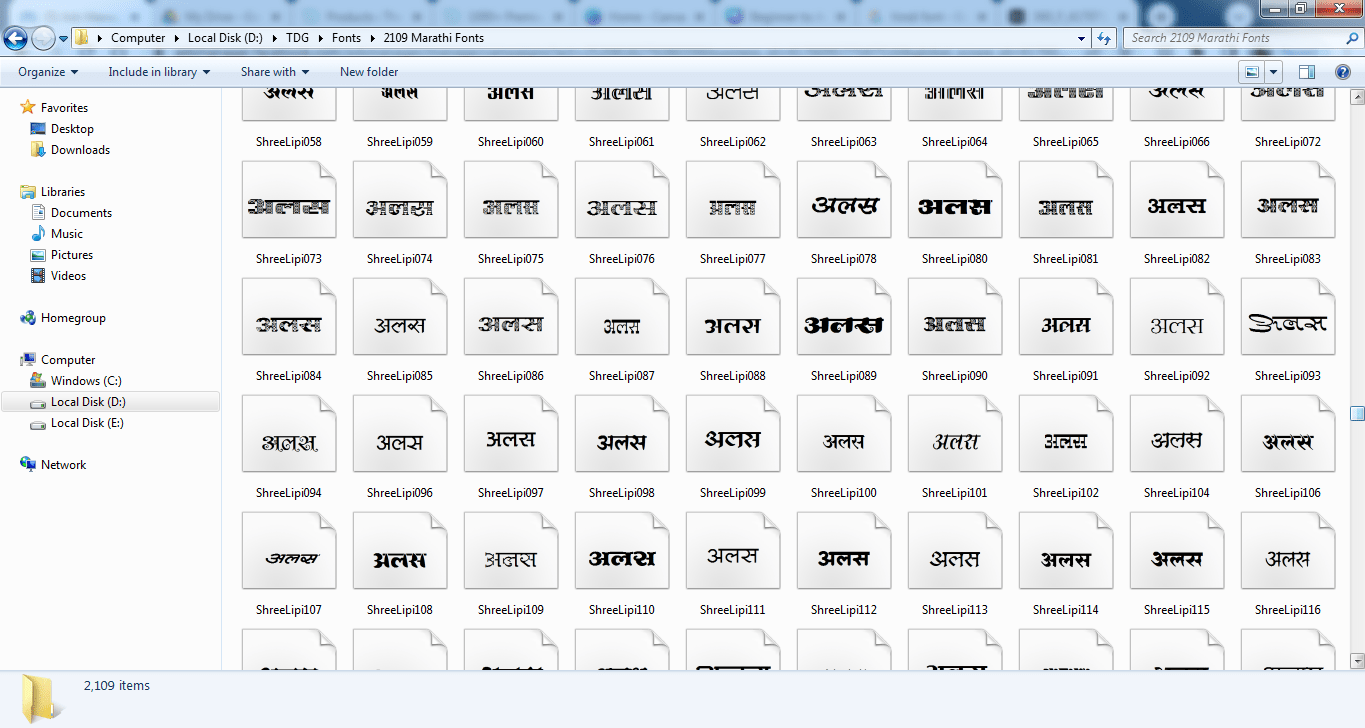This screenshot has height=728, width=1365.
Task: Select the ShreeLipi078 font file icon
Action: 844,200
